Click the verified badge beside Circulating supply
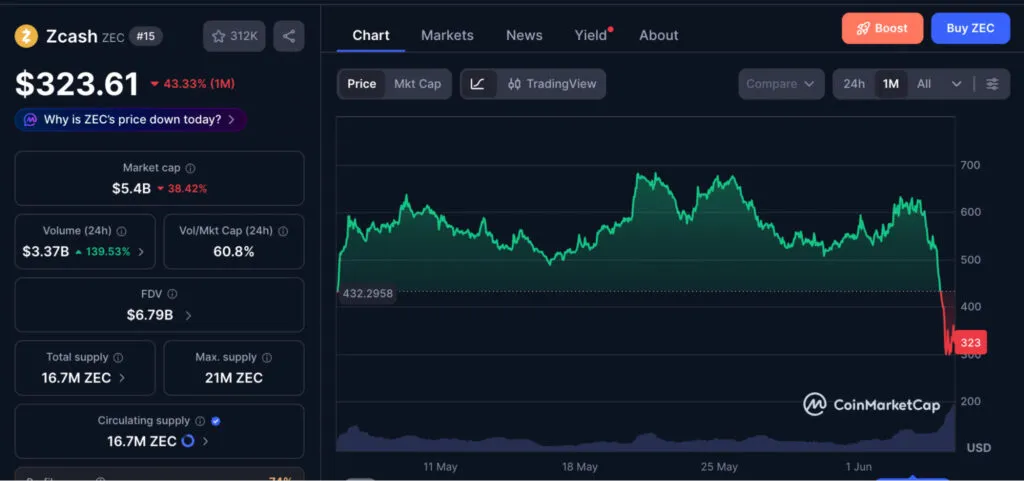1024x481 pixels. pos(216,421)
